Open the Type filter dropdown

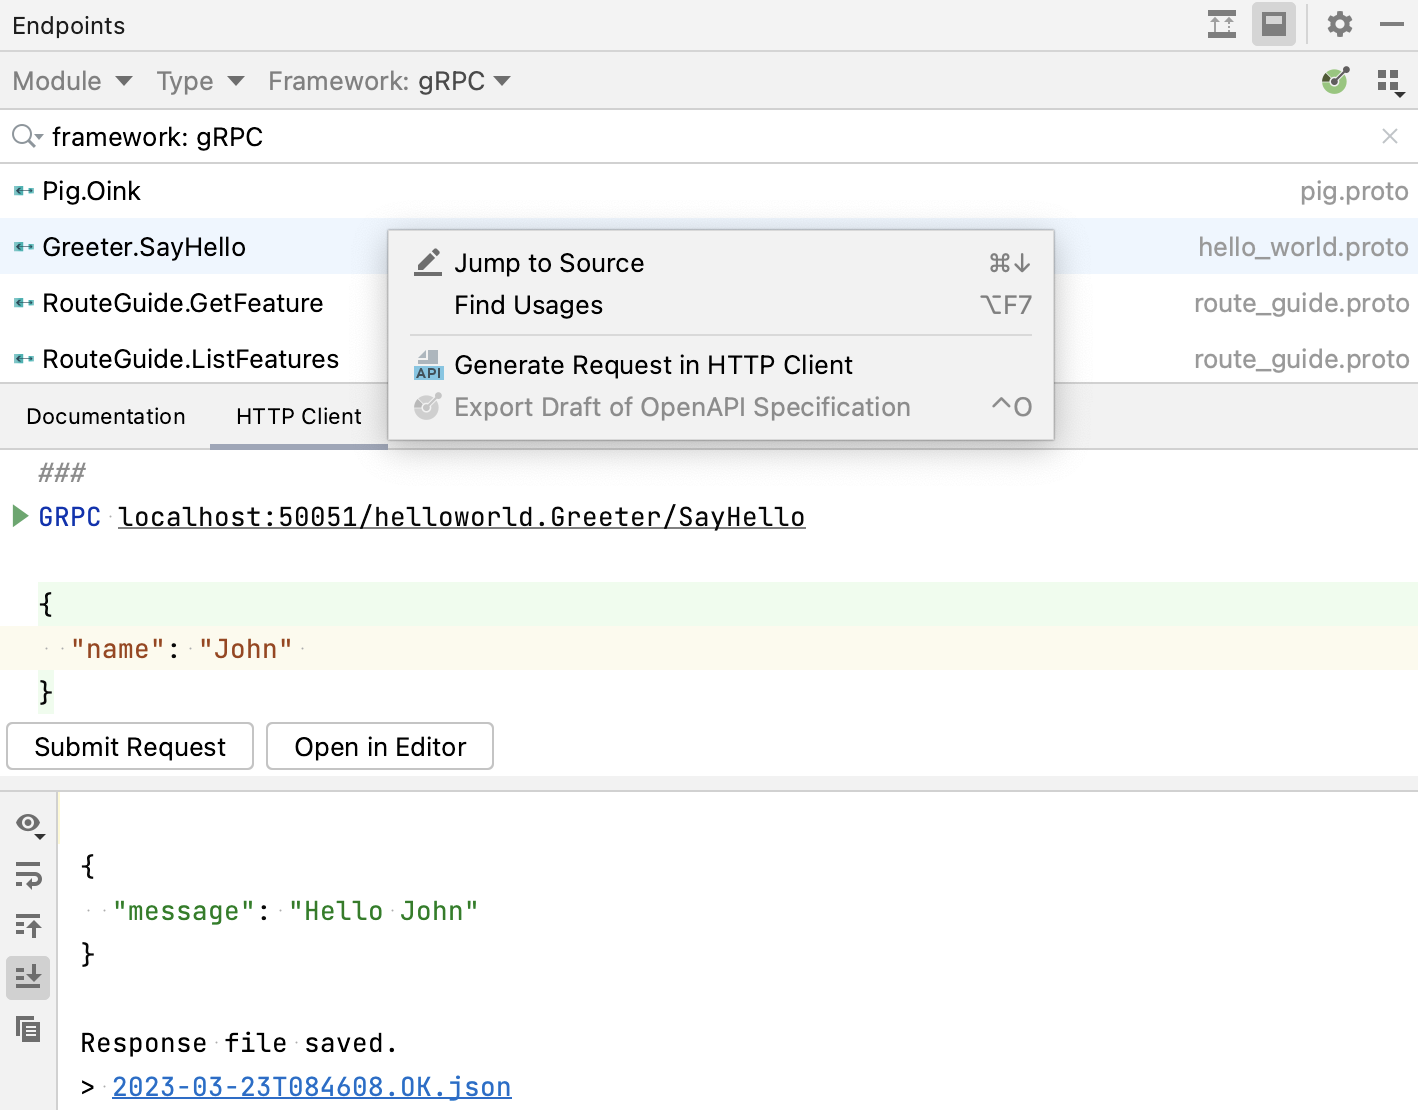[199, 81]
